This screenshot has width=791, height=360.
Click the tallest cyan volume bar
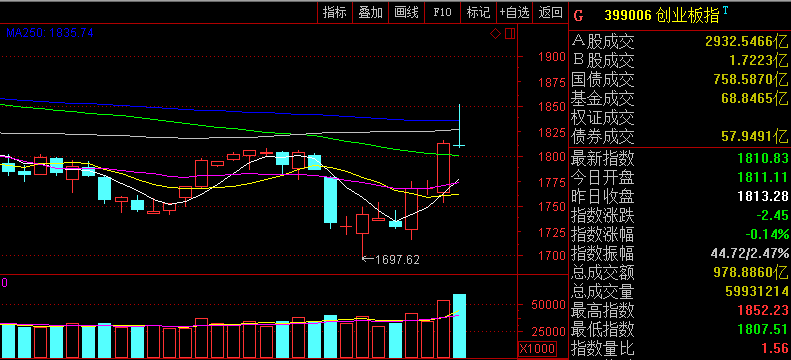coord(460,326)
